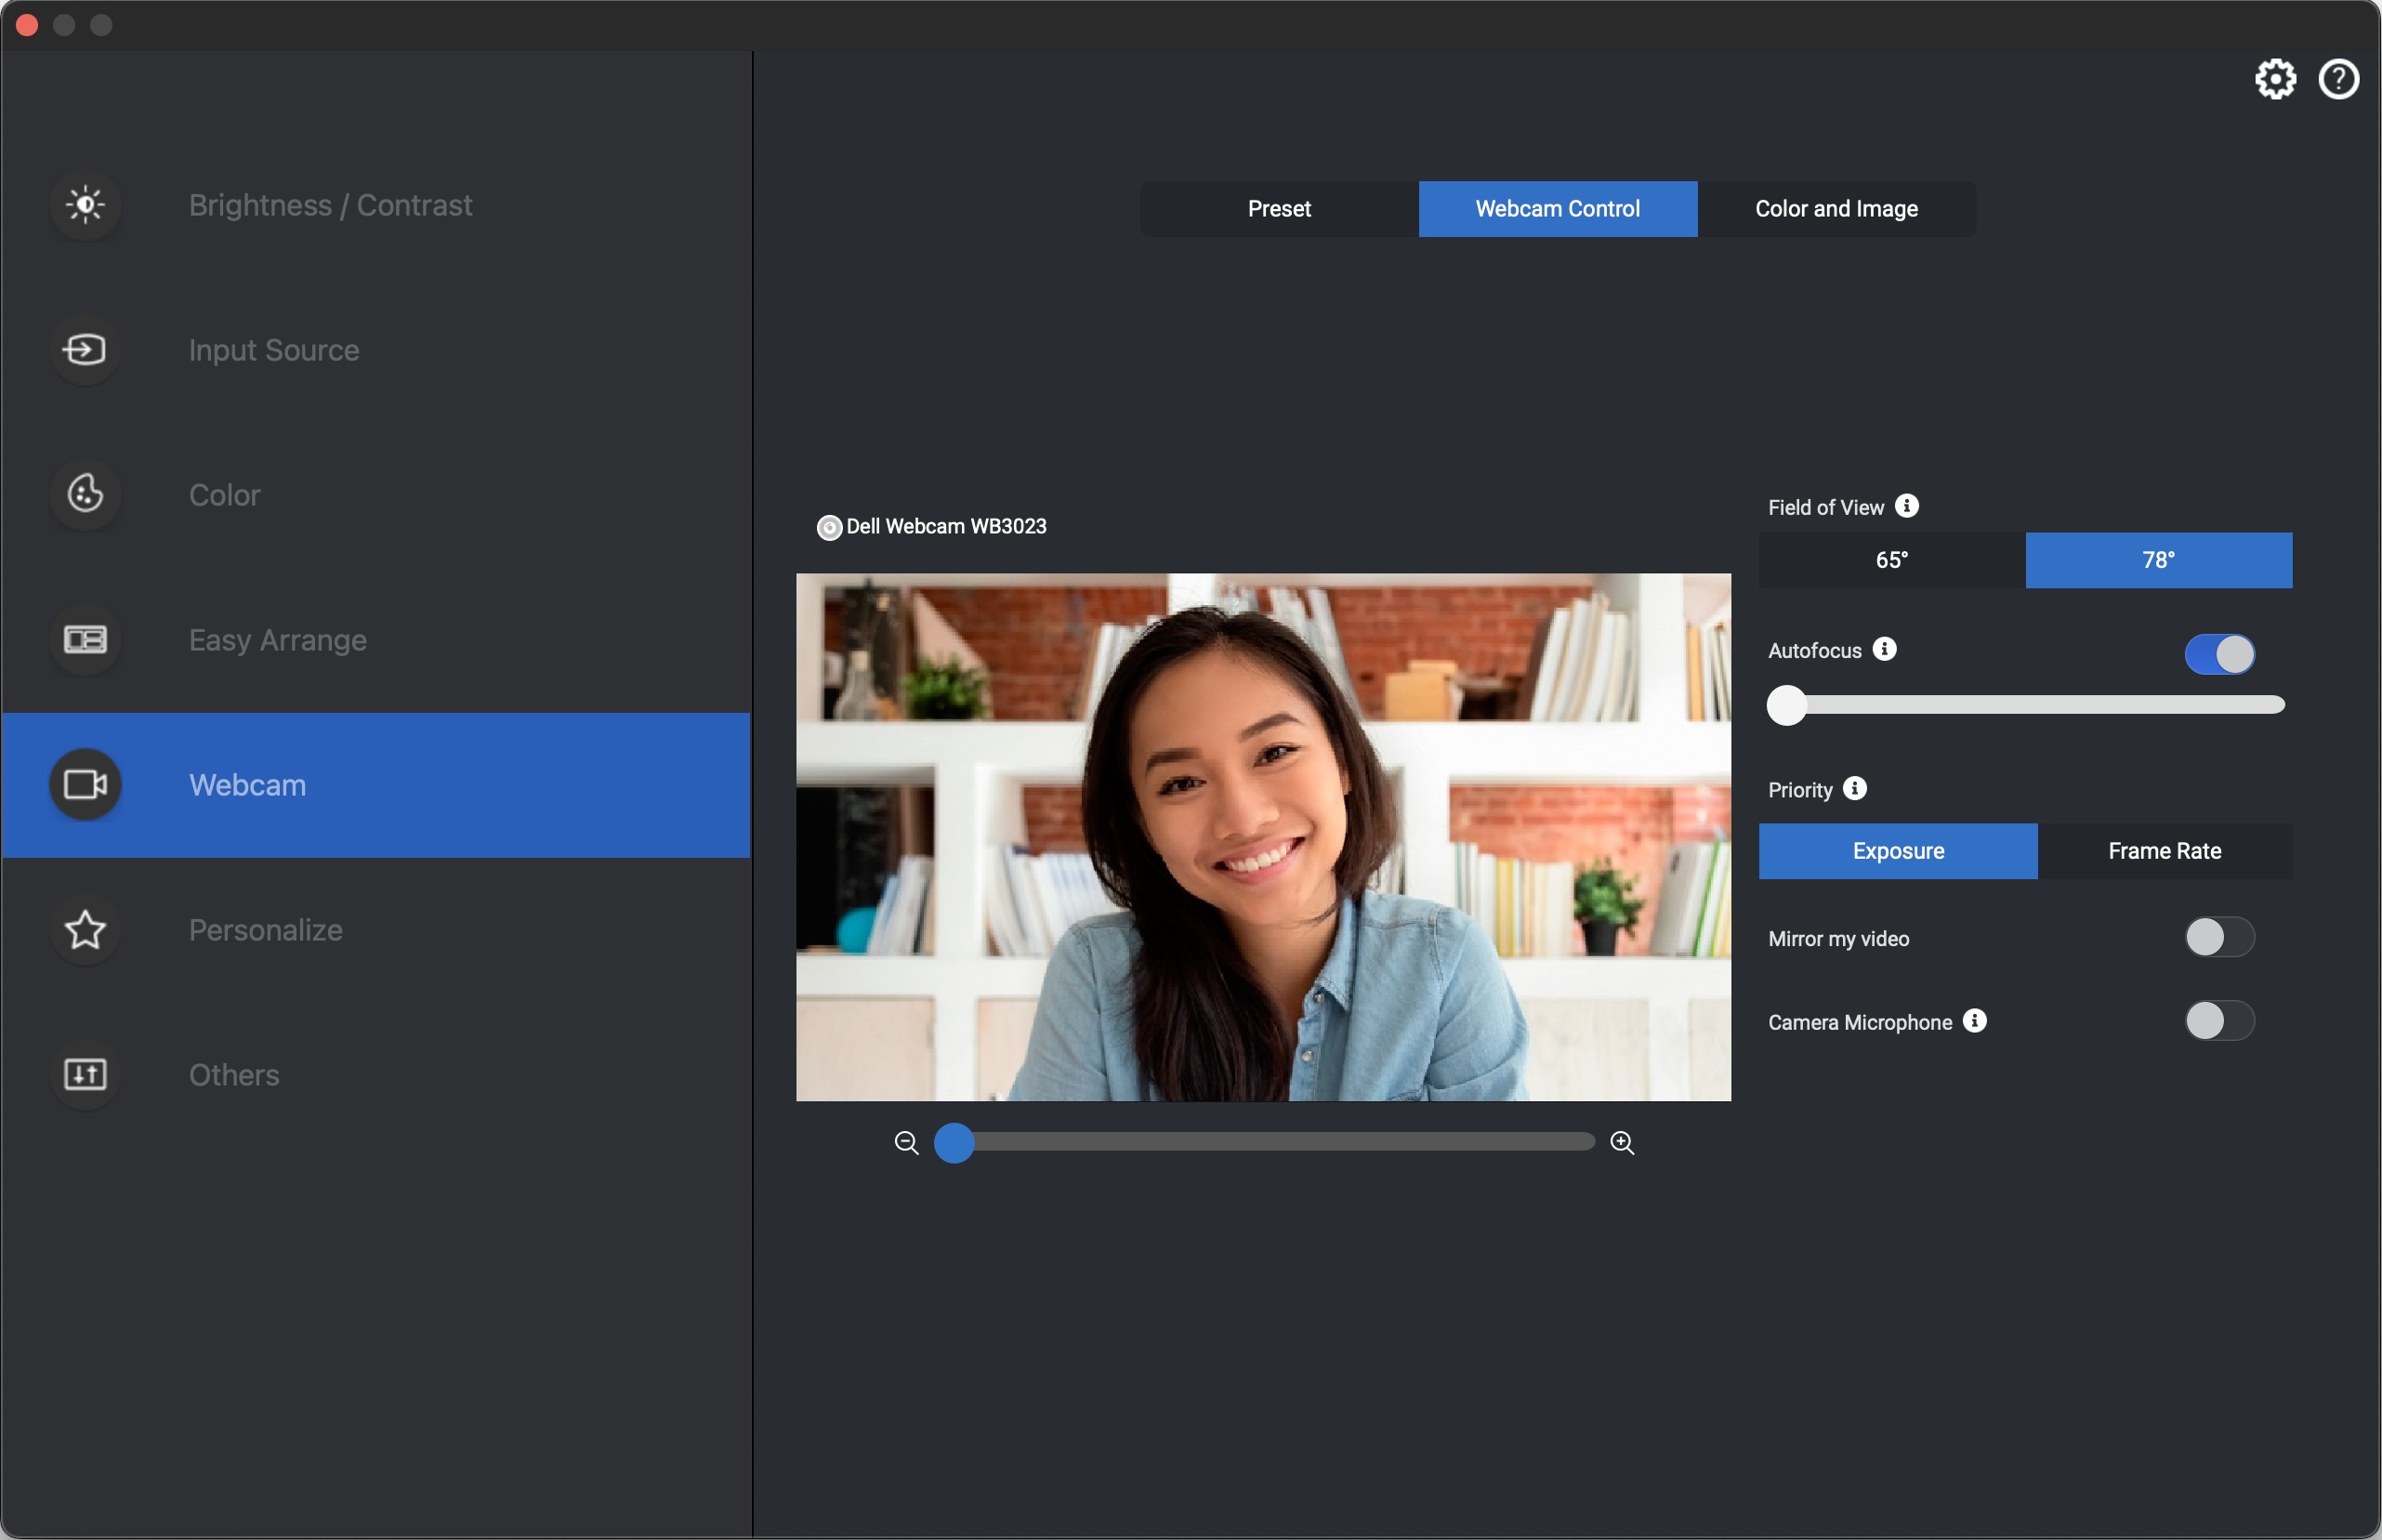Select the Exposure priority button
The height and width of the screenshot is (1540, 2382).
tap(1898, 850)
